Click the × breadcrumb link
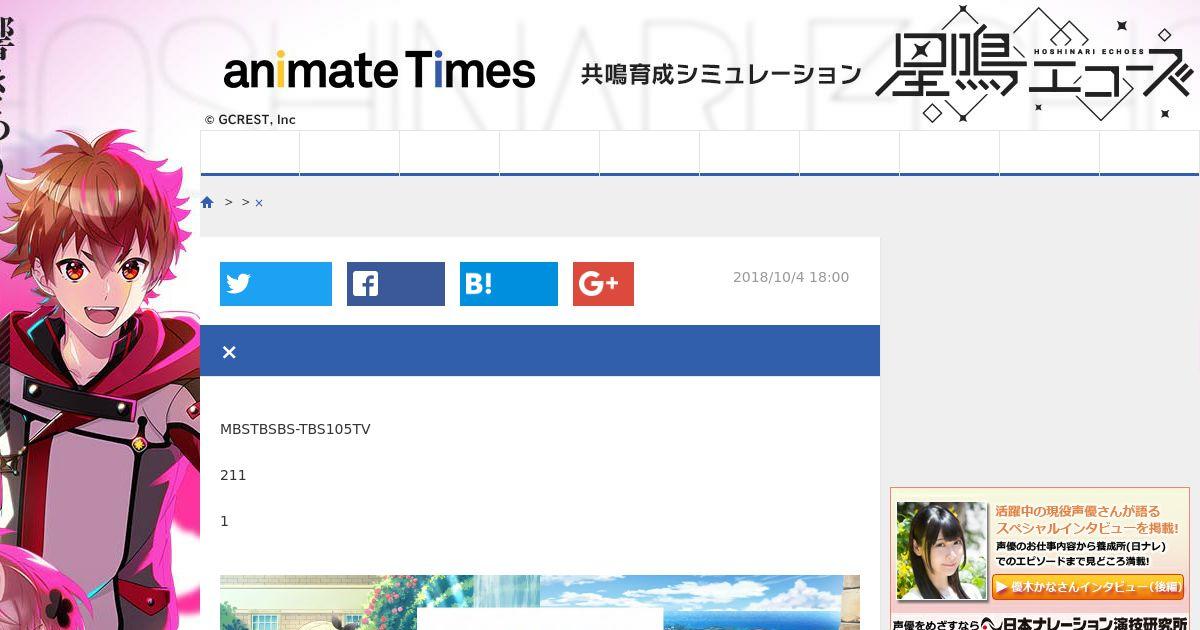Image resolution: width=1200 pixels, height=630 pixels. (x=259, y=203)
